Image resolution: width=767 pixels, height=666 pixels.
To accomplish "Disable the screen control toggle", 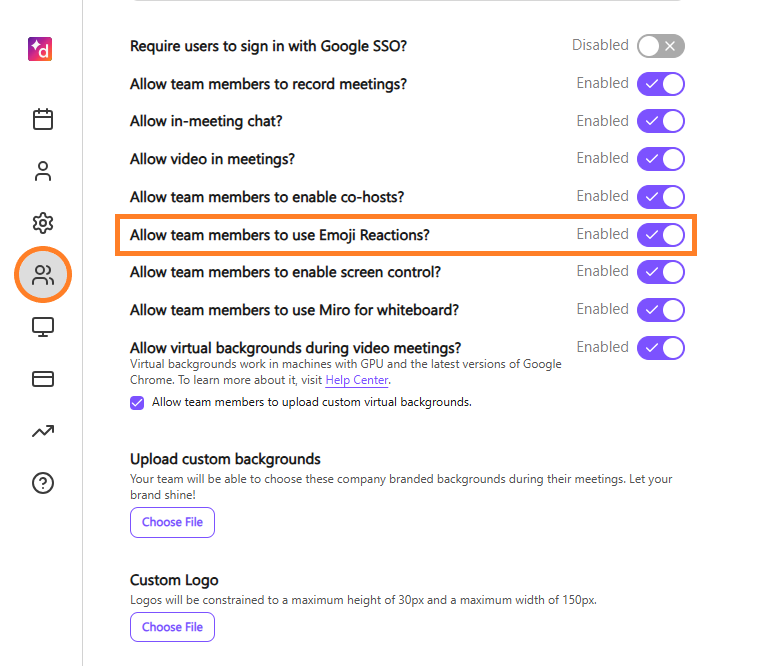I will (x=661, y=272).
